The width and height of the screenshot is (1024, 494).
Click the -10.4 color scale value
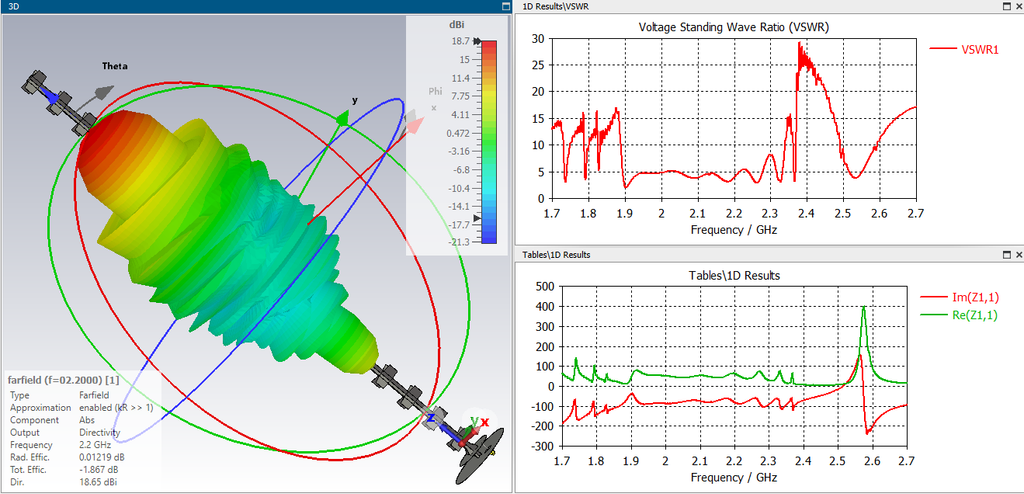pos(458,188)
